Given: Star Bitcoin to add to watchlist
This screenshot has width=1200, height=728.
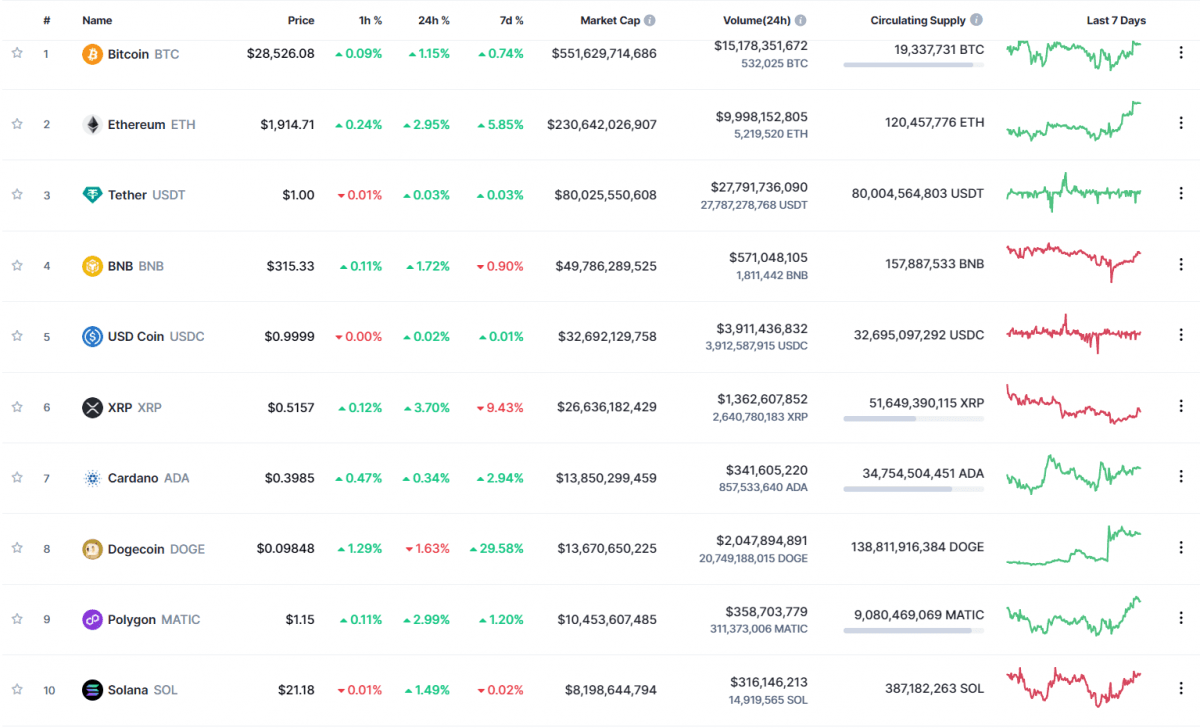Looking at the screenshot, I should tap(17, 54).
